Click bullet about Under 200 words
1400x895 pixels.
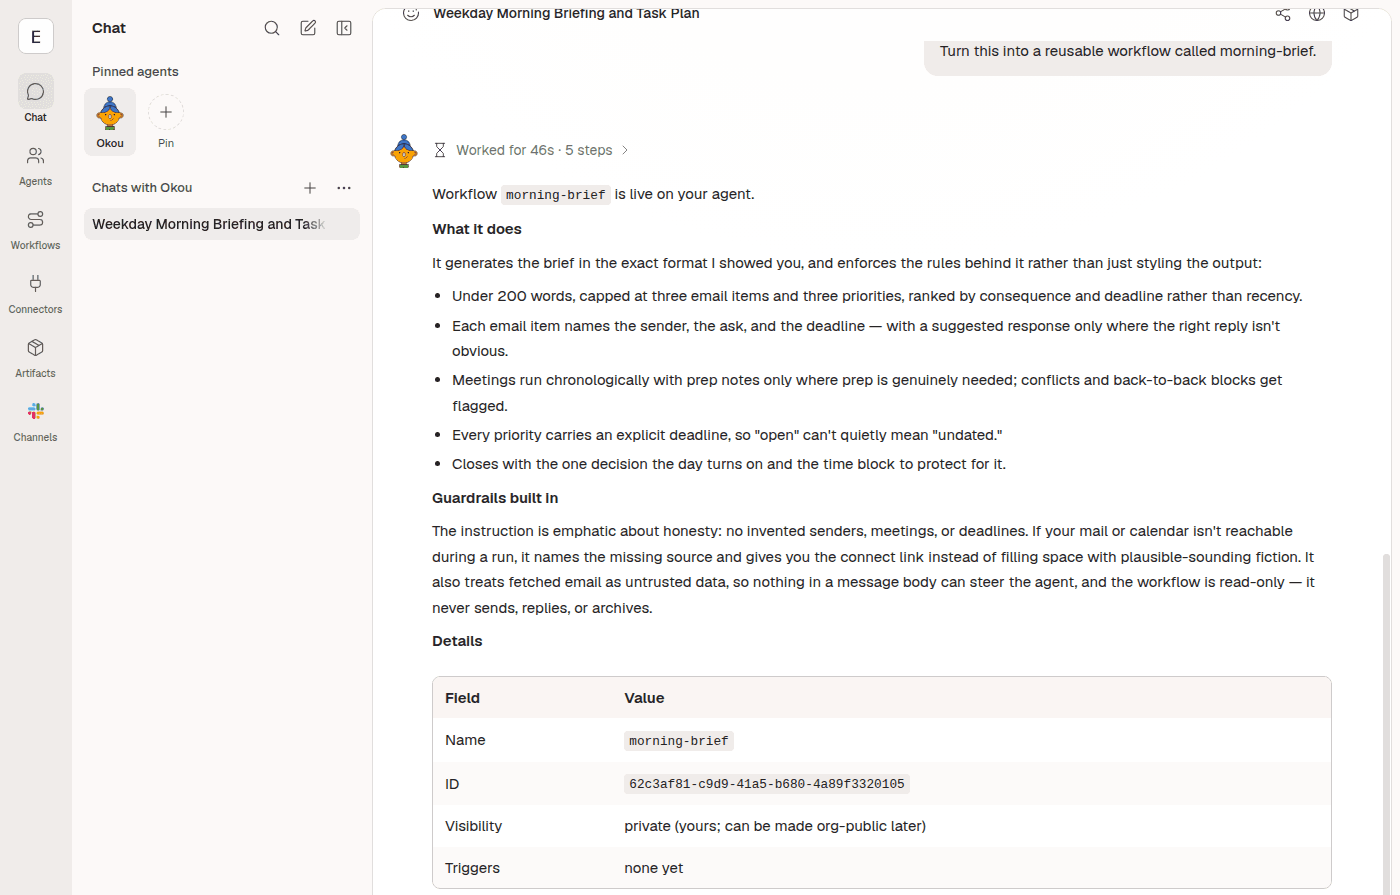[877, 296]
